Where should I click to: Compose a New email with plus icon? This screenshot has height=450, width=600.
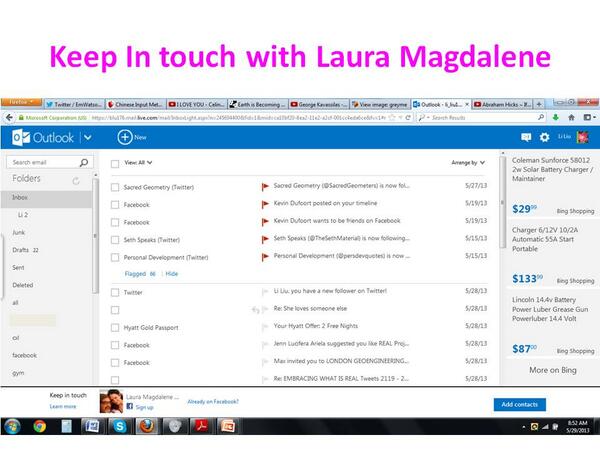[132, 137]
